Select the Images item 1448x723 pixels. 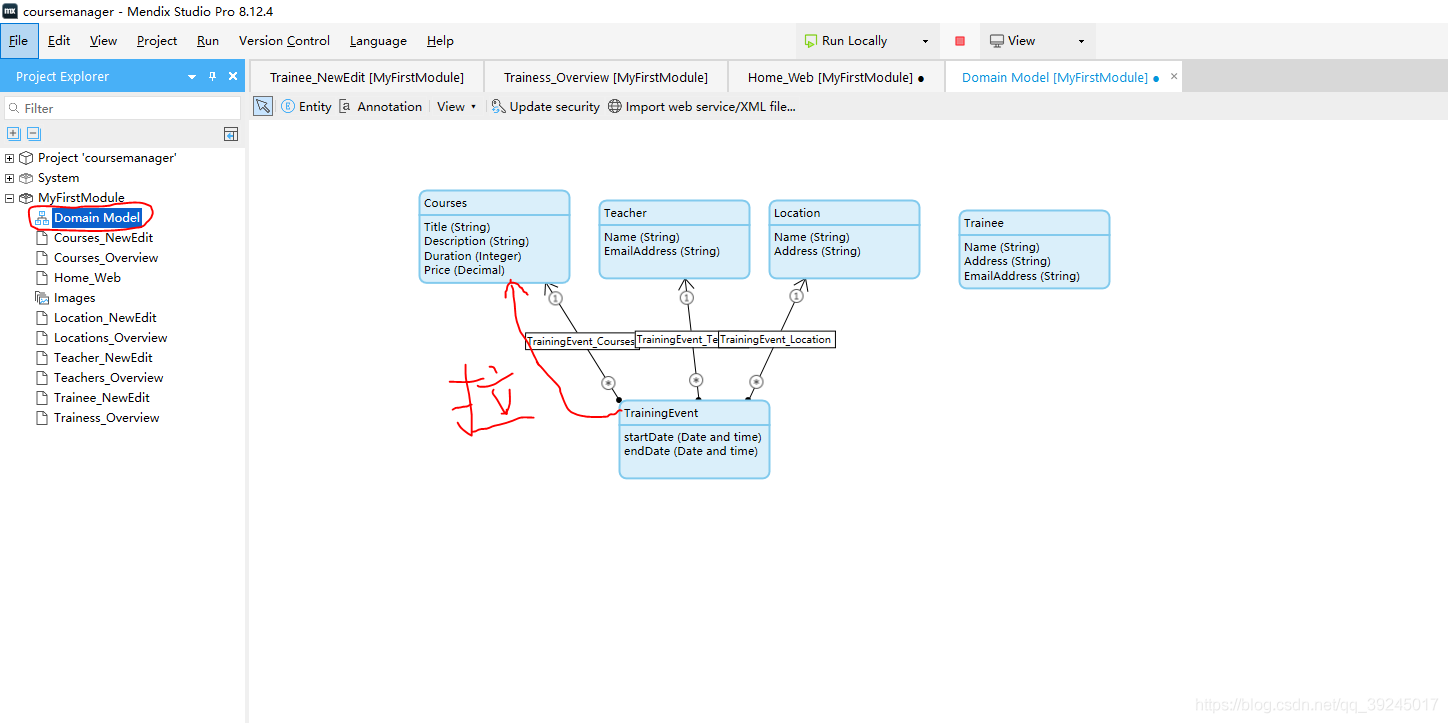(x=75, y=298)
